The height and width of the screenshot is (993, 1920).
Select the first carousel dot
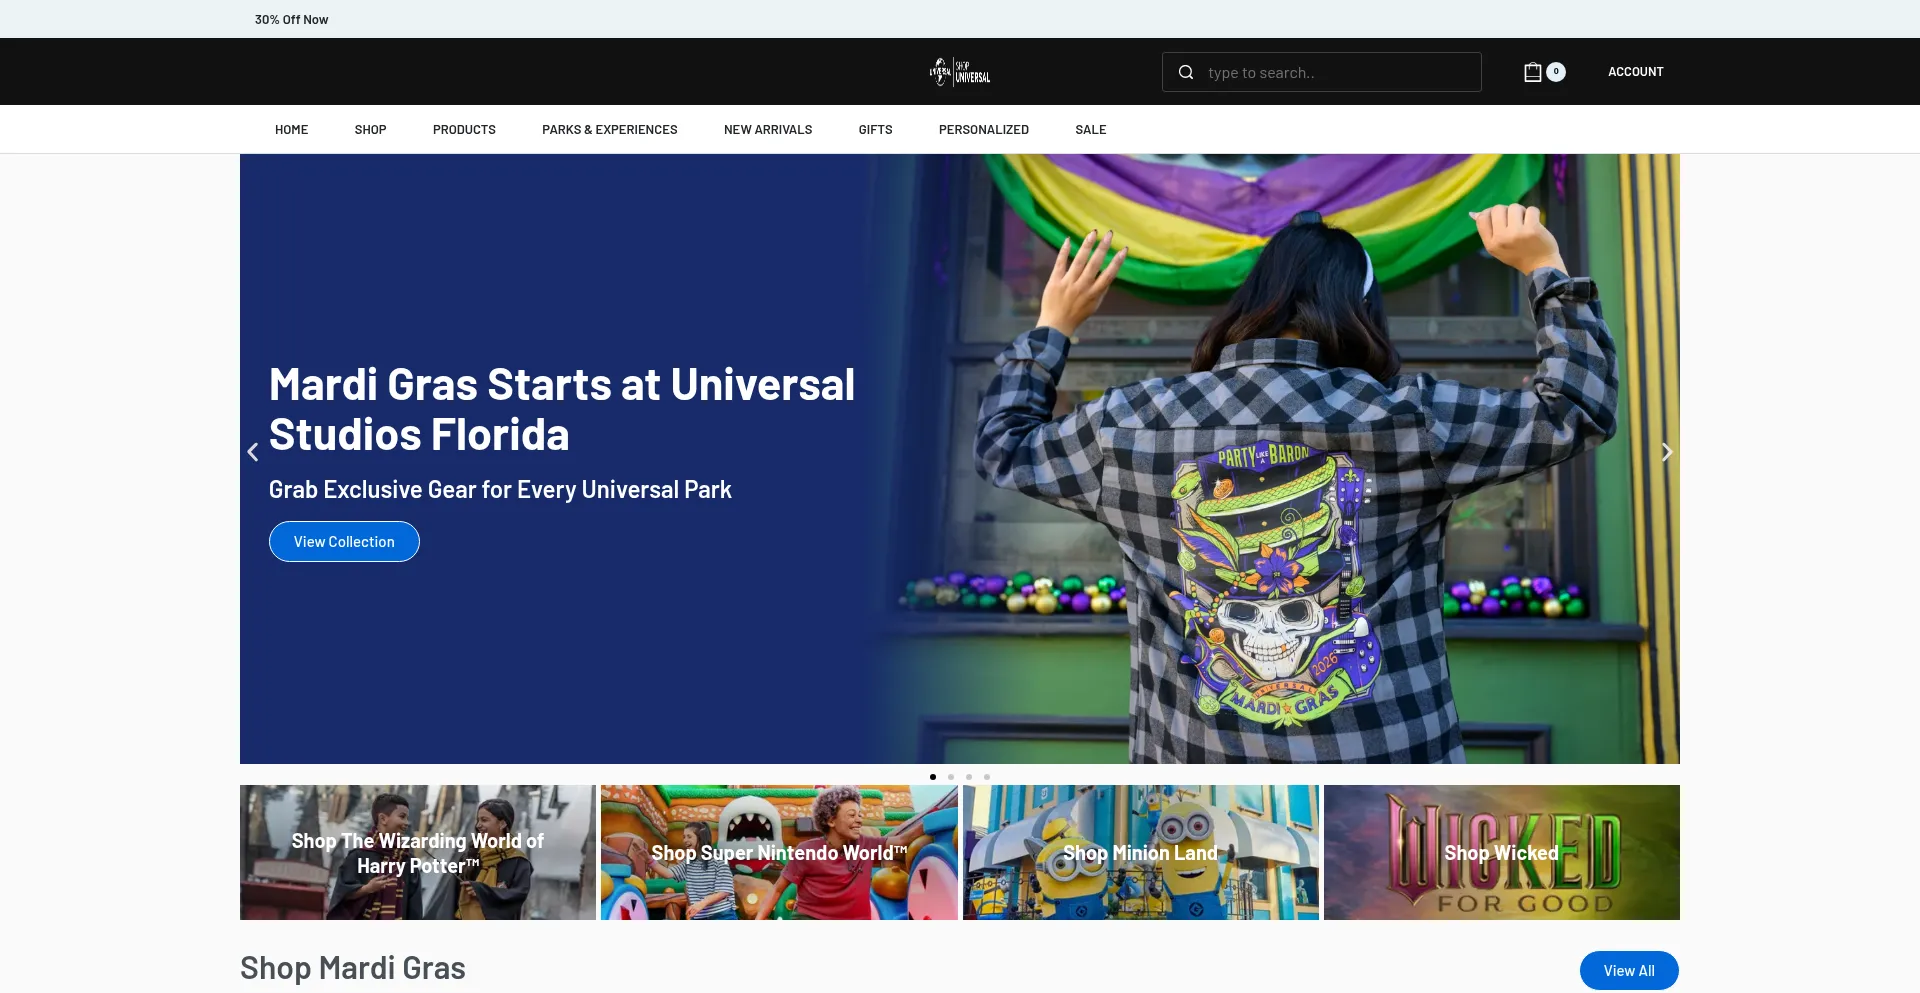(933, 777)
